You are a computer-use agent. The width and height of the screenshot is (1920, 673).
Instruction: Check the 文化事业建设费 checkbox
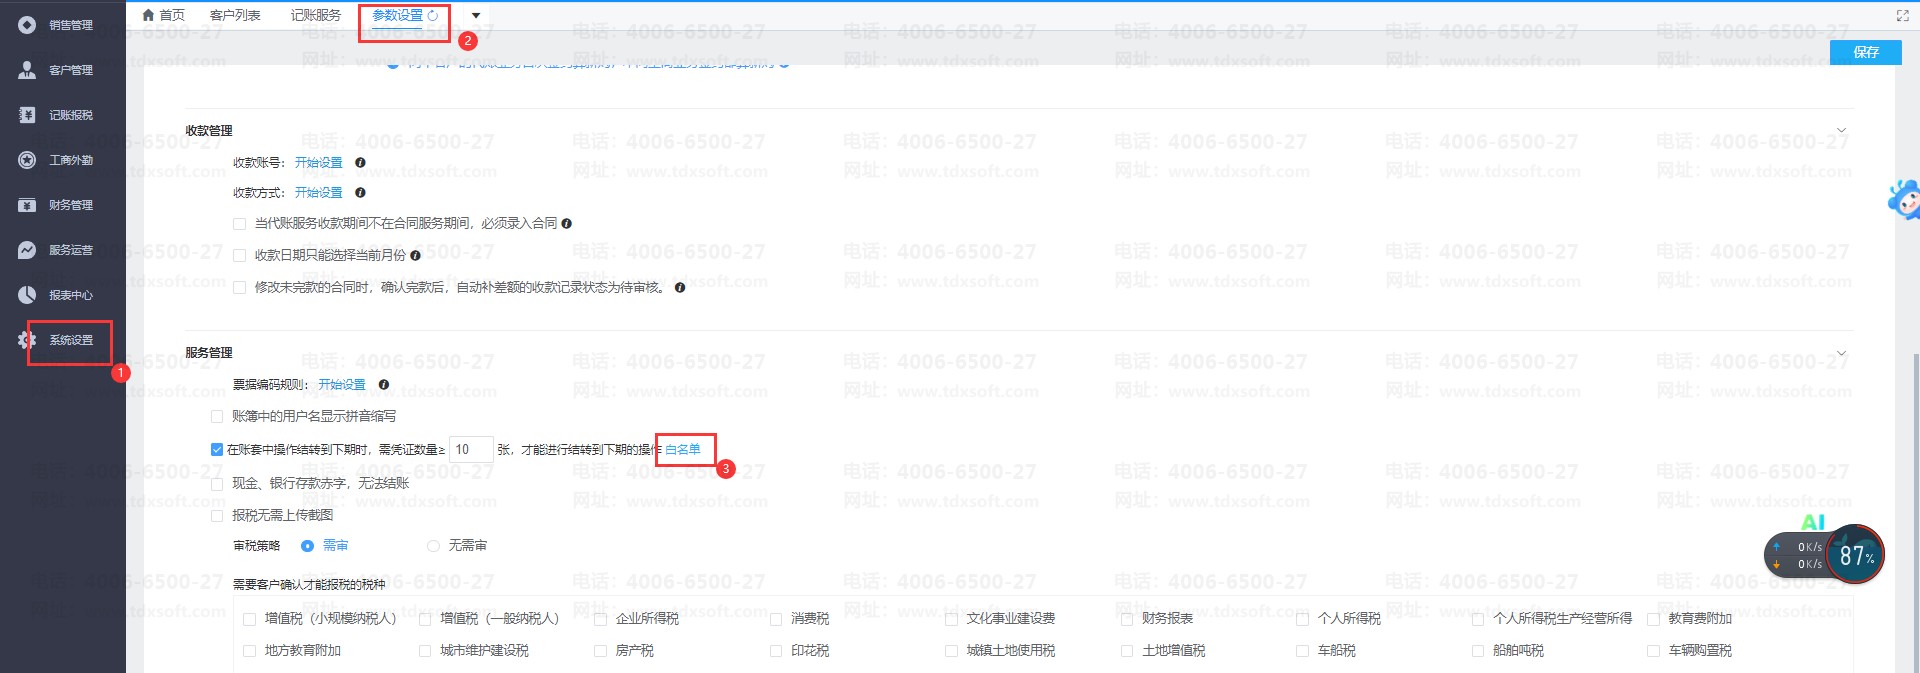(x=952, y=619)
